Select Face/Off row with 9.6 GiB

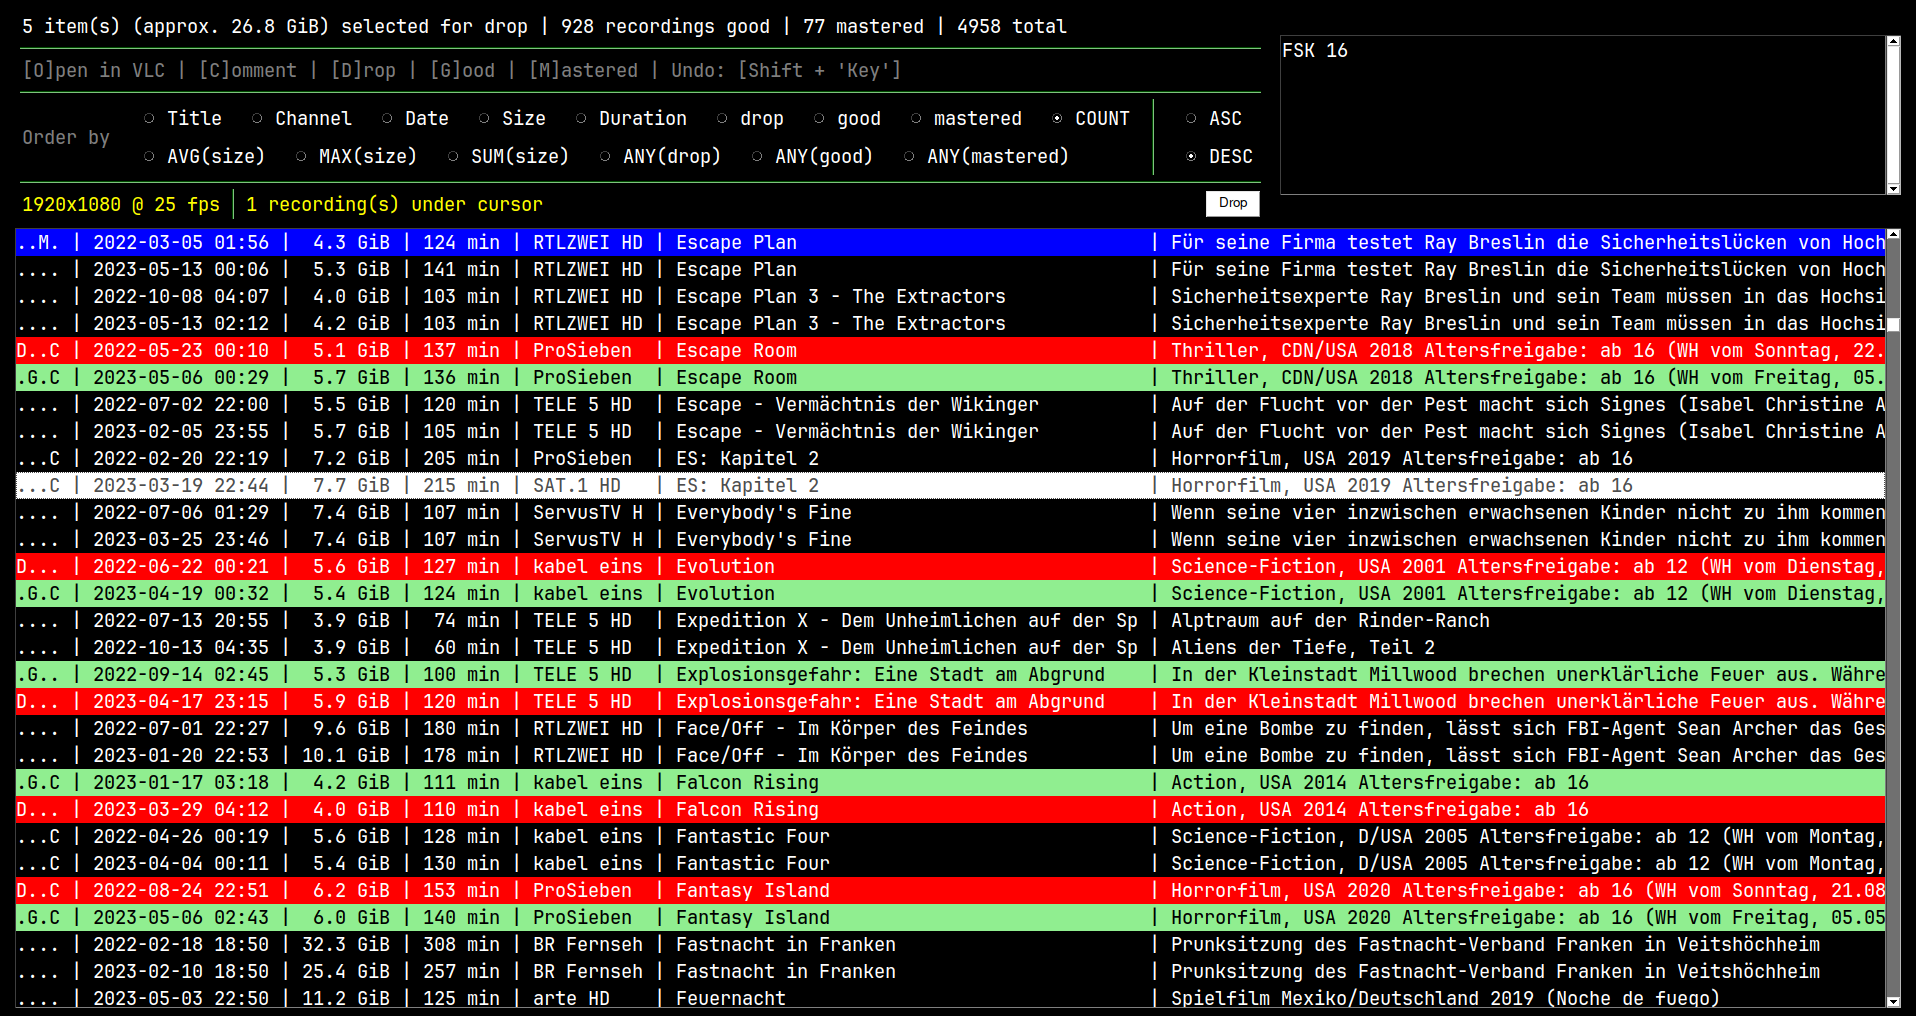(x=950, y=728)
